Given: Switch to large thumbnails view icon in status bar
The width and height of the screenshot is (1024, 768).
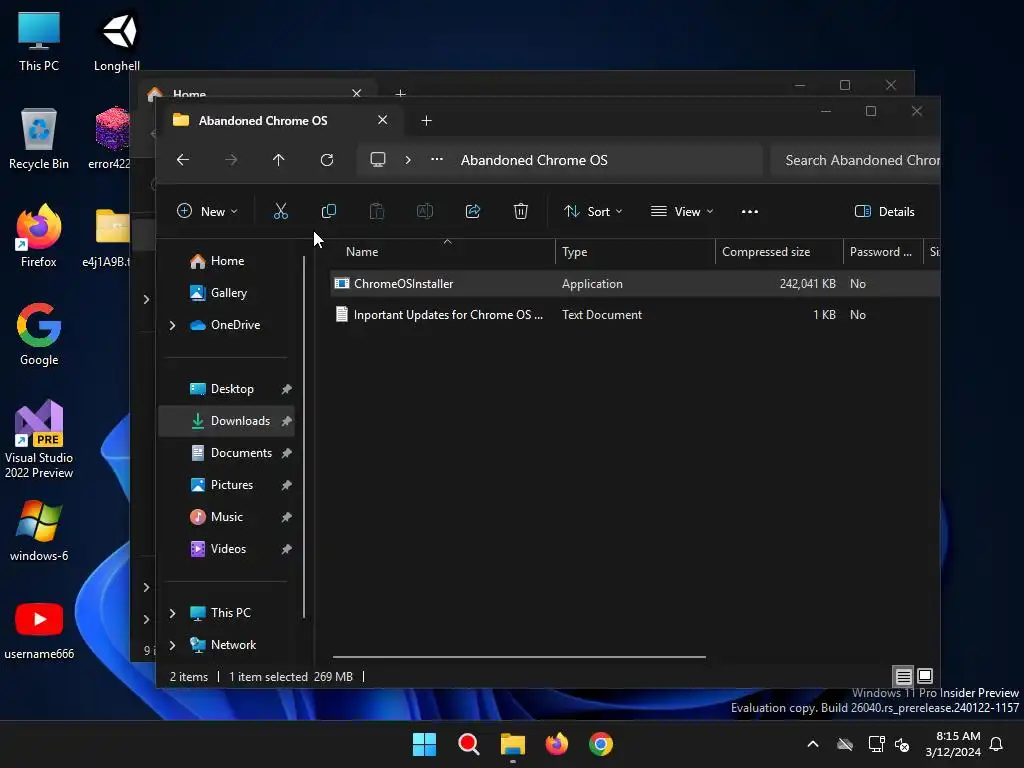Looking at the screenshot, I should pyautogui.click(x=925, y=676).
